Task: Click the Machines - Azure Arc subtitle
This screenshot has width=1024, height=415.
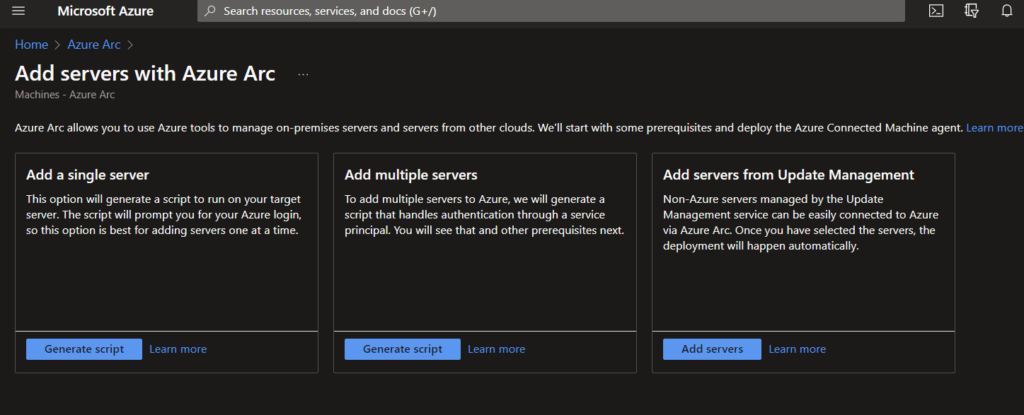Action: pos(65,95)
